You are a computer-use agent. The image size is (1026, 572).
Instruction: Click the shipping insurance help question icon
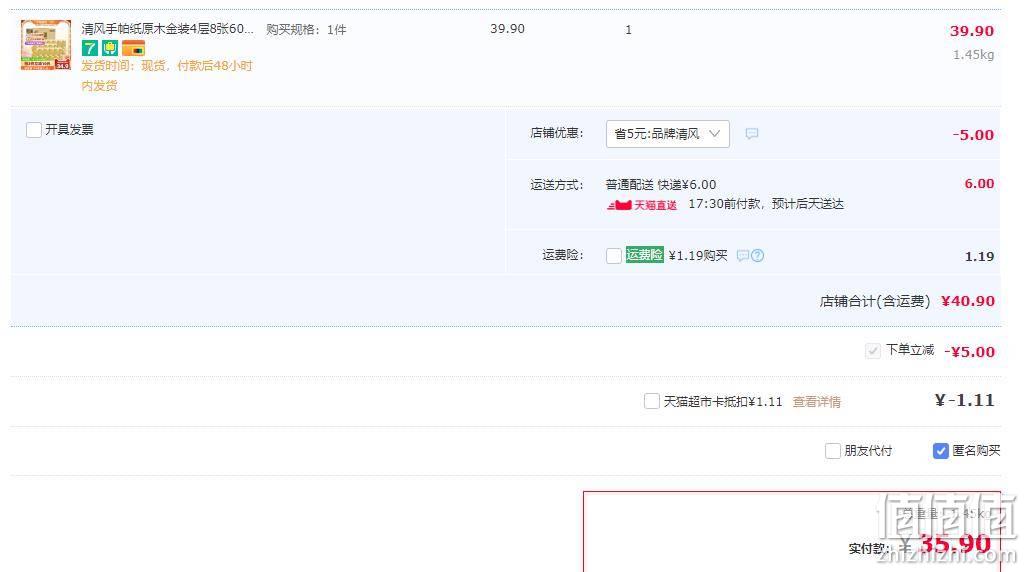point(758,255)
